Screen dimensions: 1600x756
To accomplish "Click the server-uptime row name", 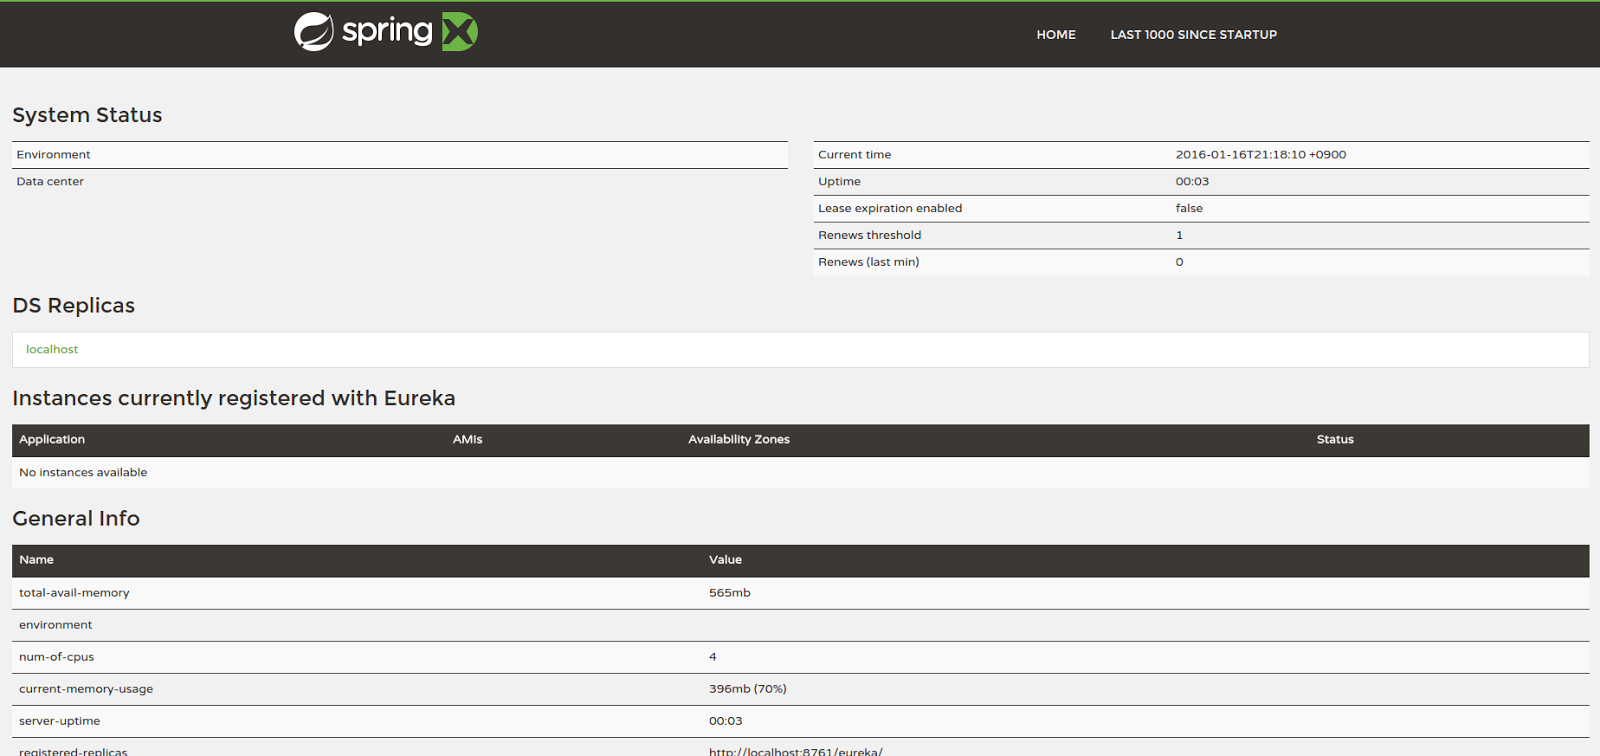I will [59, 720].
